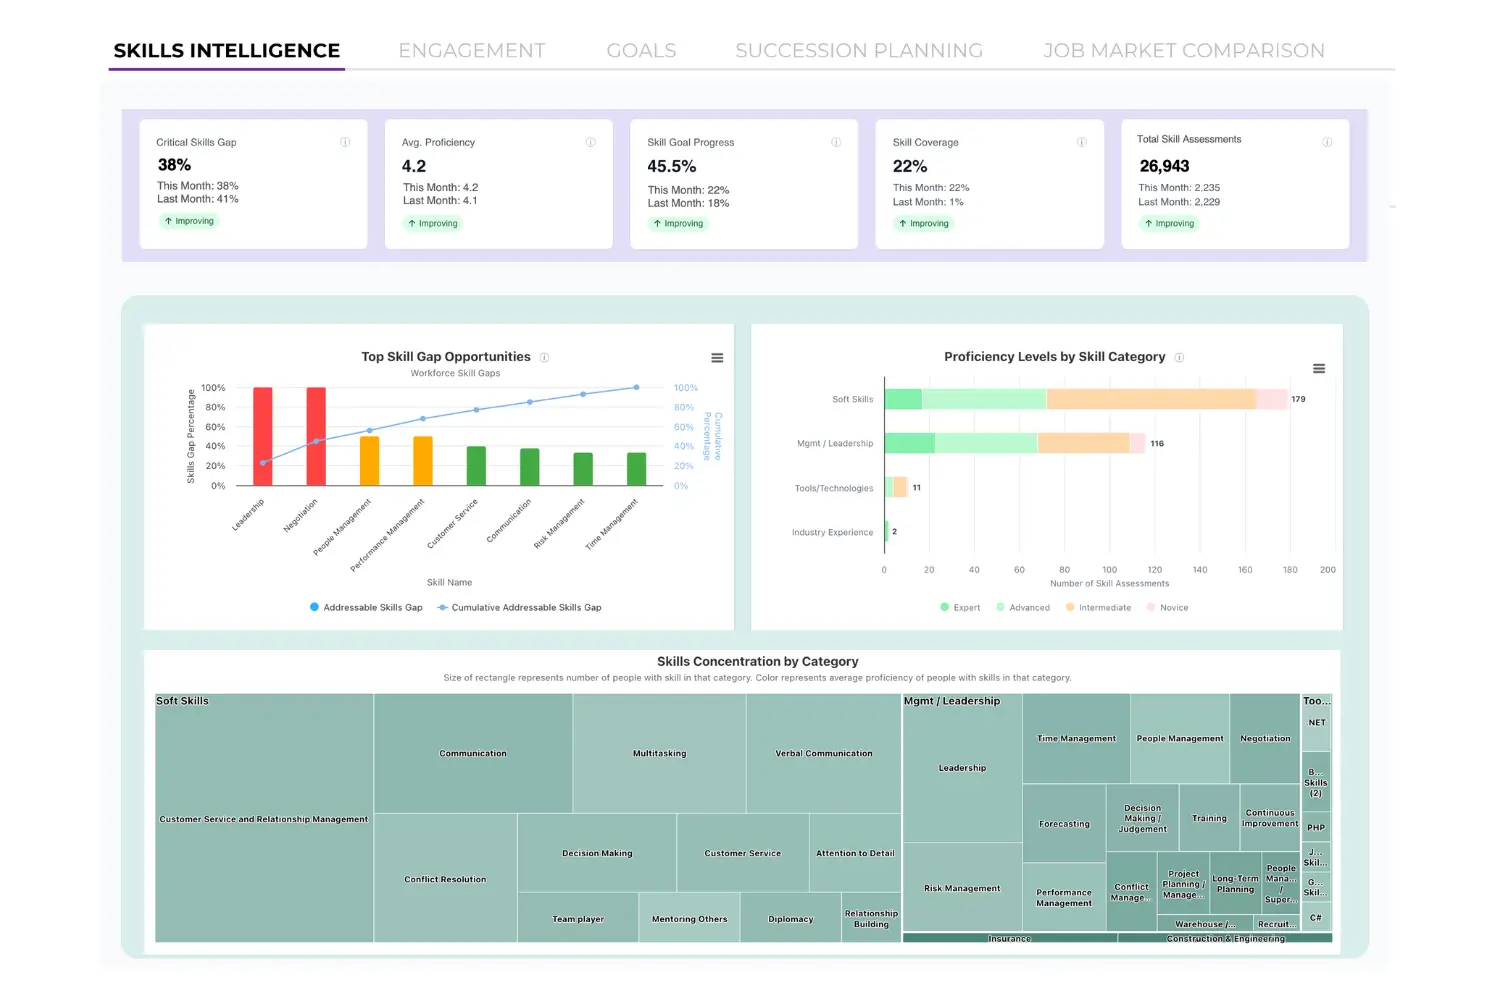Click the Improving badge on Critical Skills Gap
The image size is (1500, 1000).
click(x=189, y=221)
